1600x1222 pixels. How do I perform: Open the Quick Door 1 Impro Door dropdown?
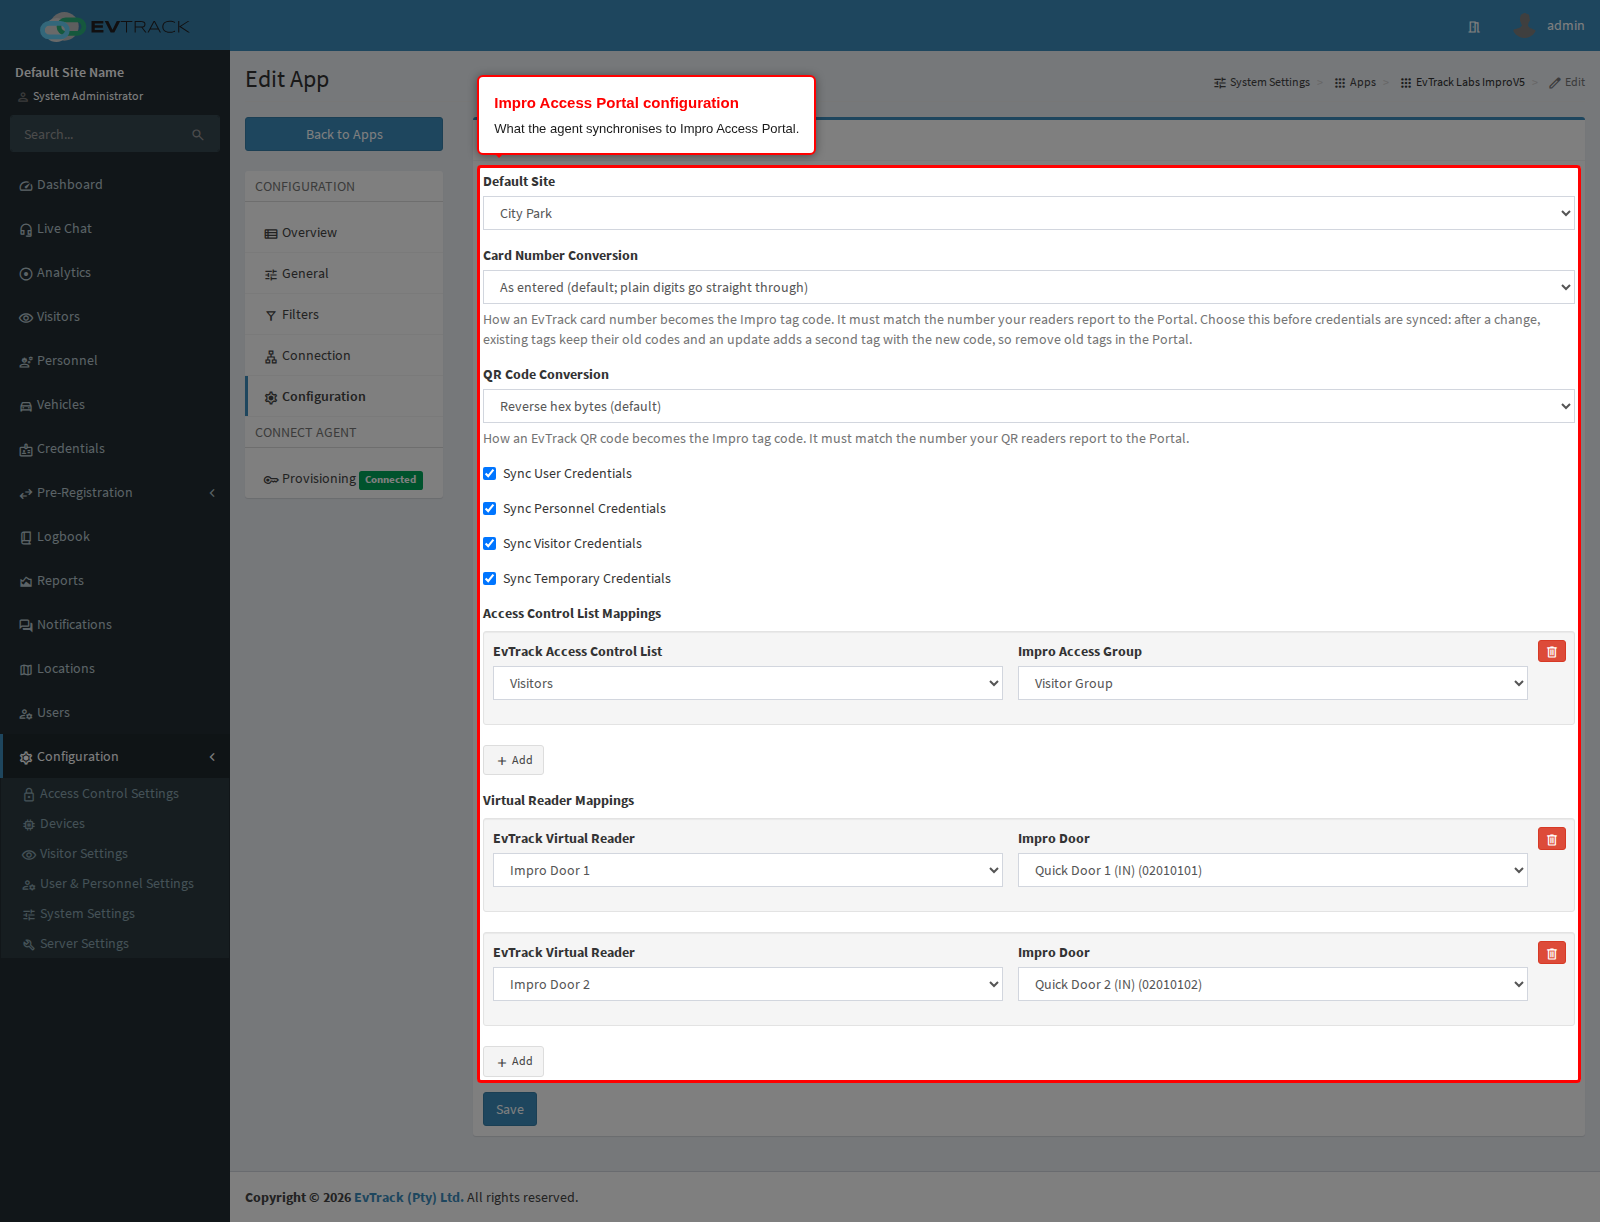click(x=1273, y=870)
